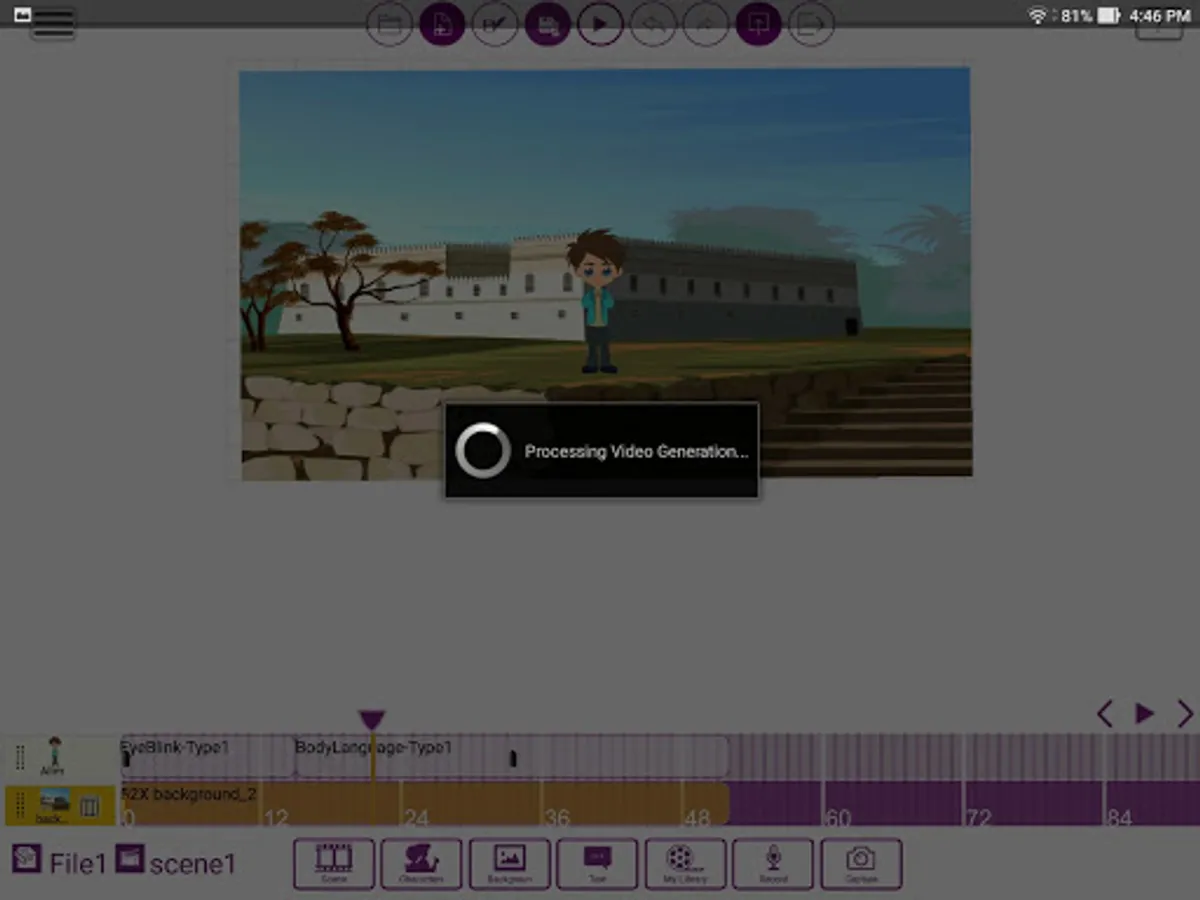Tap the image notification icon in status bar
This screenshot has width=1200, height=900.
pyautogui.click(x=22, y=15)
